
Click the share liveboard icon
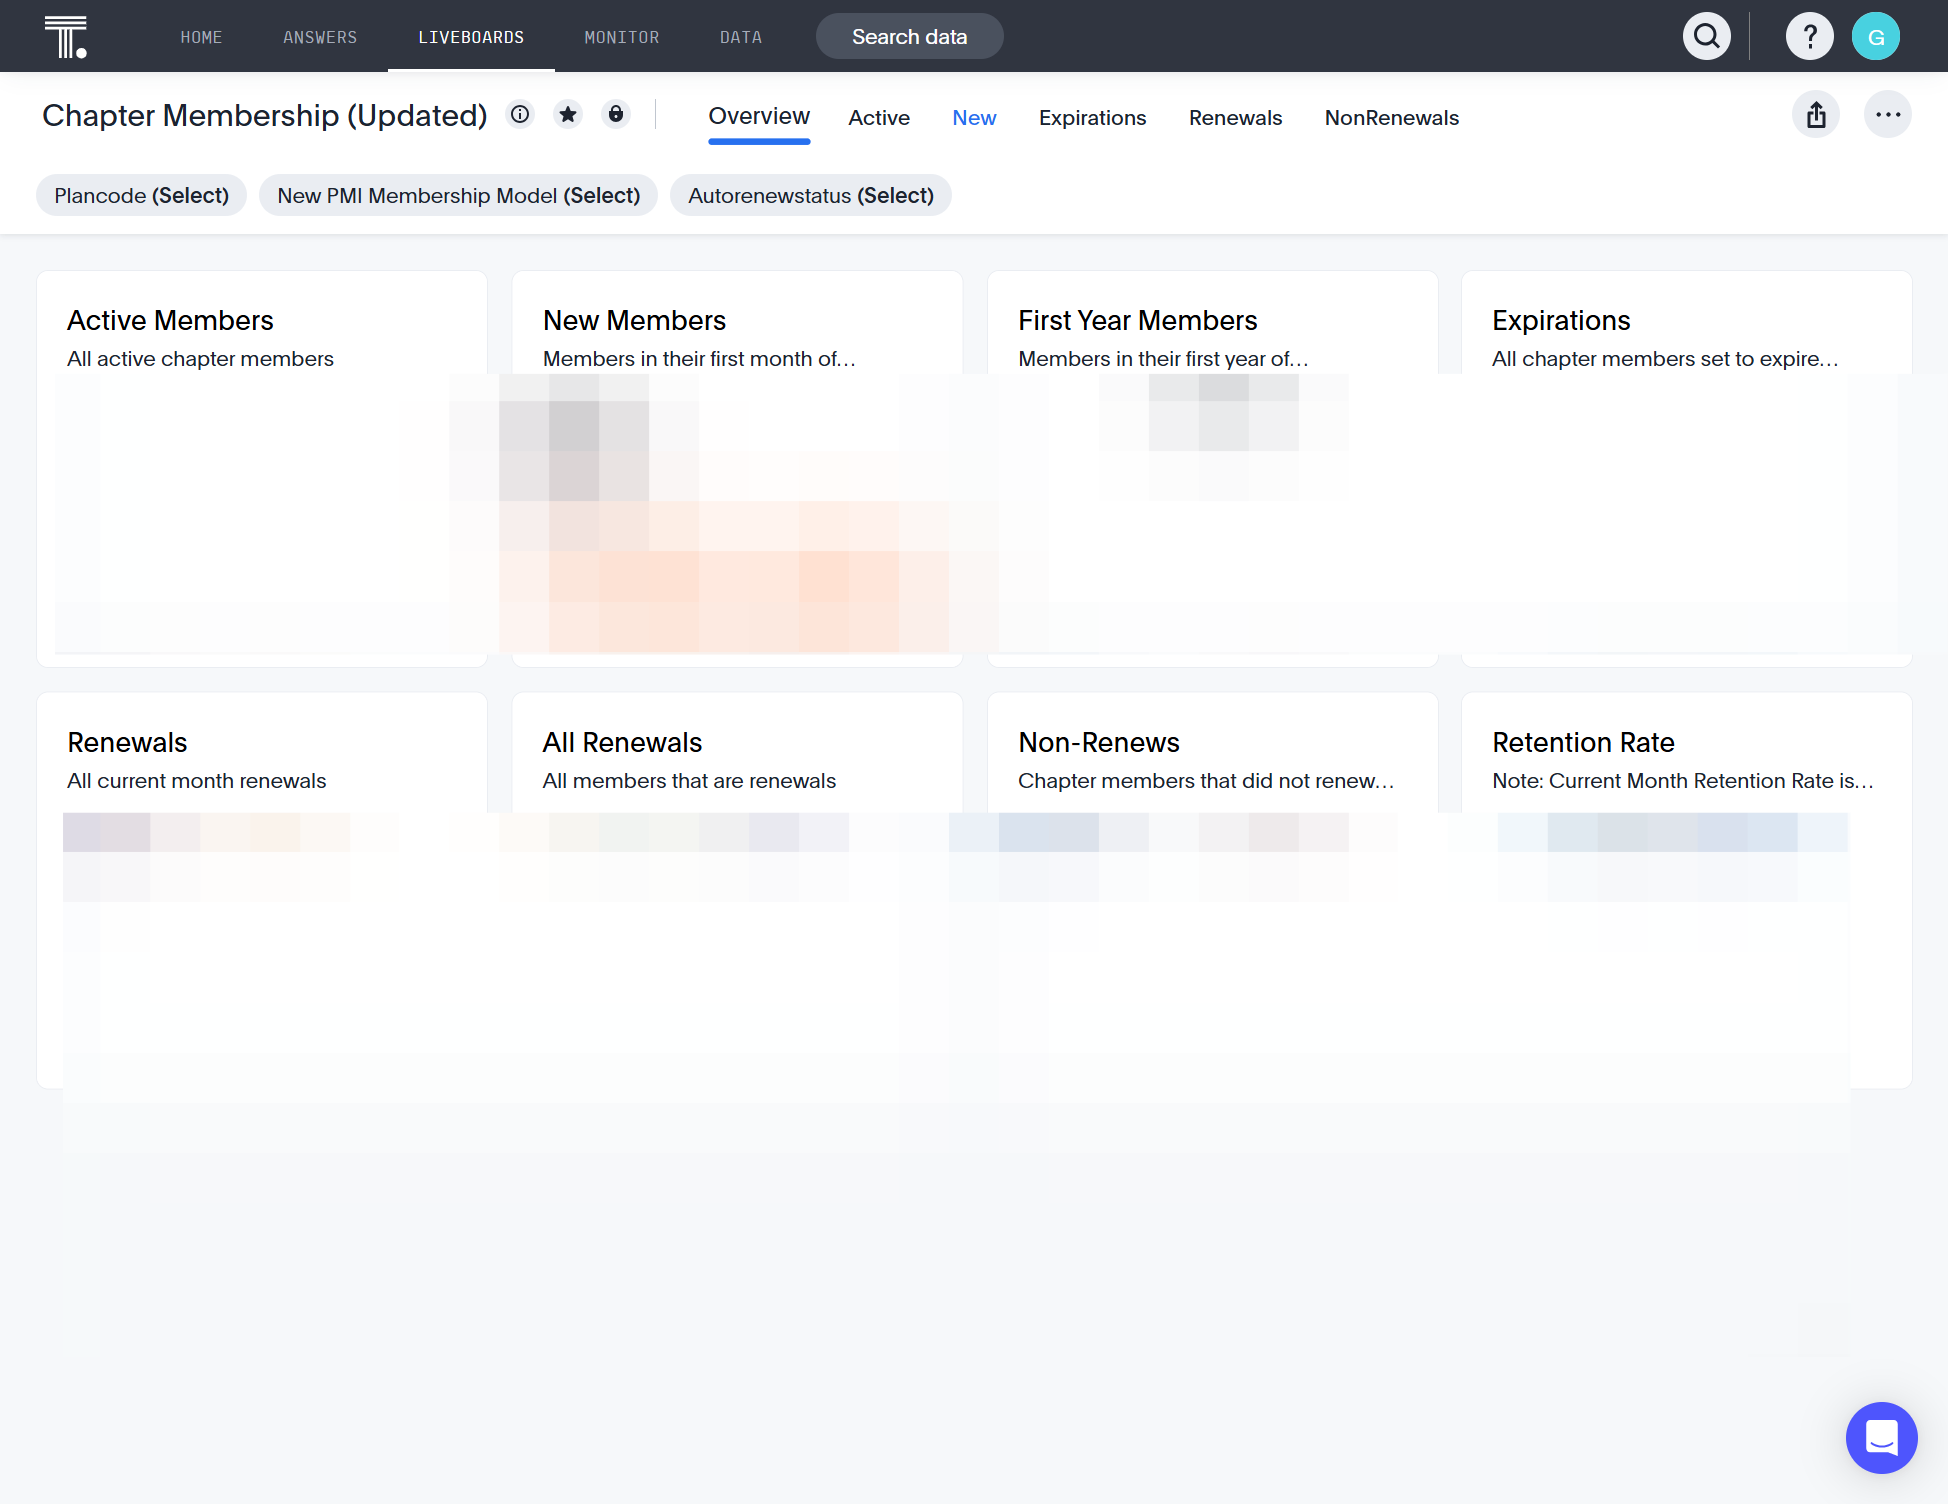1816,115
